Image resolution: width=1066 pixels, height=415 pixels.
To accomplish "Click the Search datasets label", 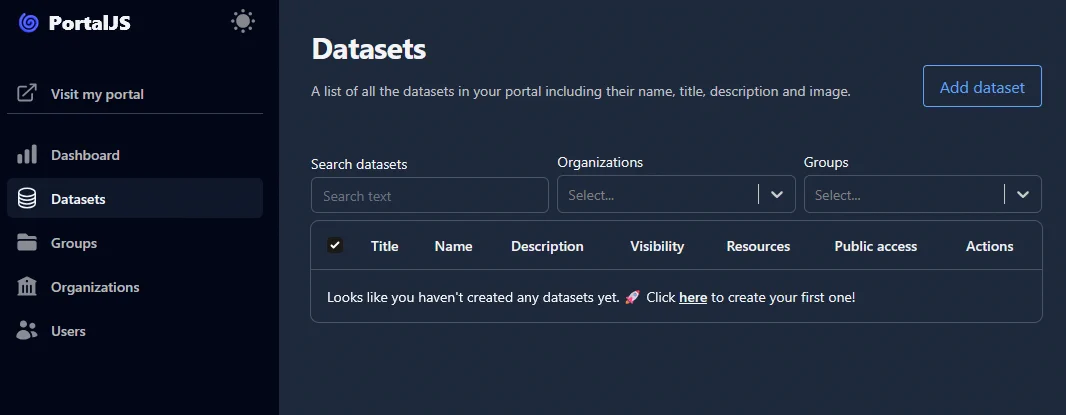I will click(359, 164).
